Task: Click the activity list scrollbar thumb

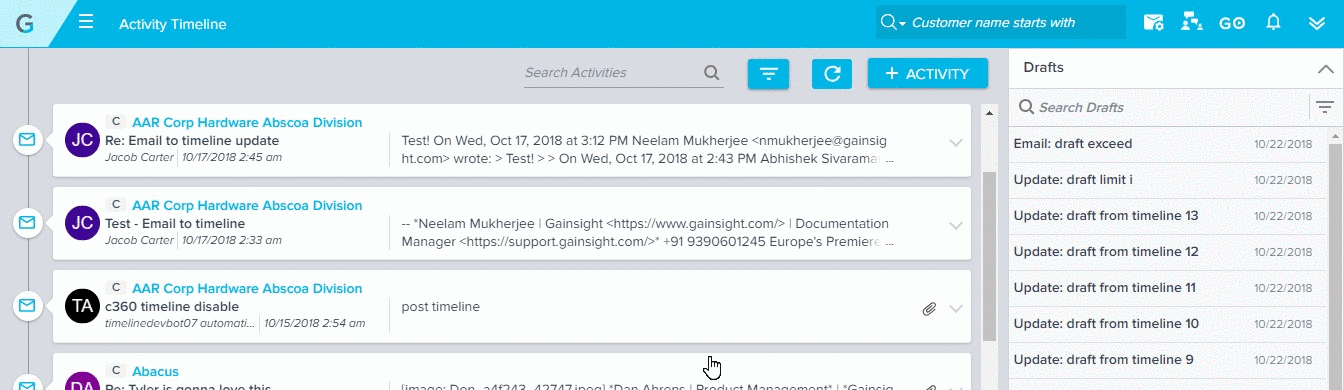Action: [x=989, y=255]
